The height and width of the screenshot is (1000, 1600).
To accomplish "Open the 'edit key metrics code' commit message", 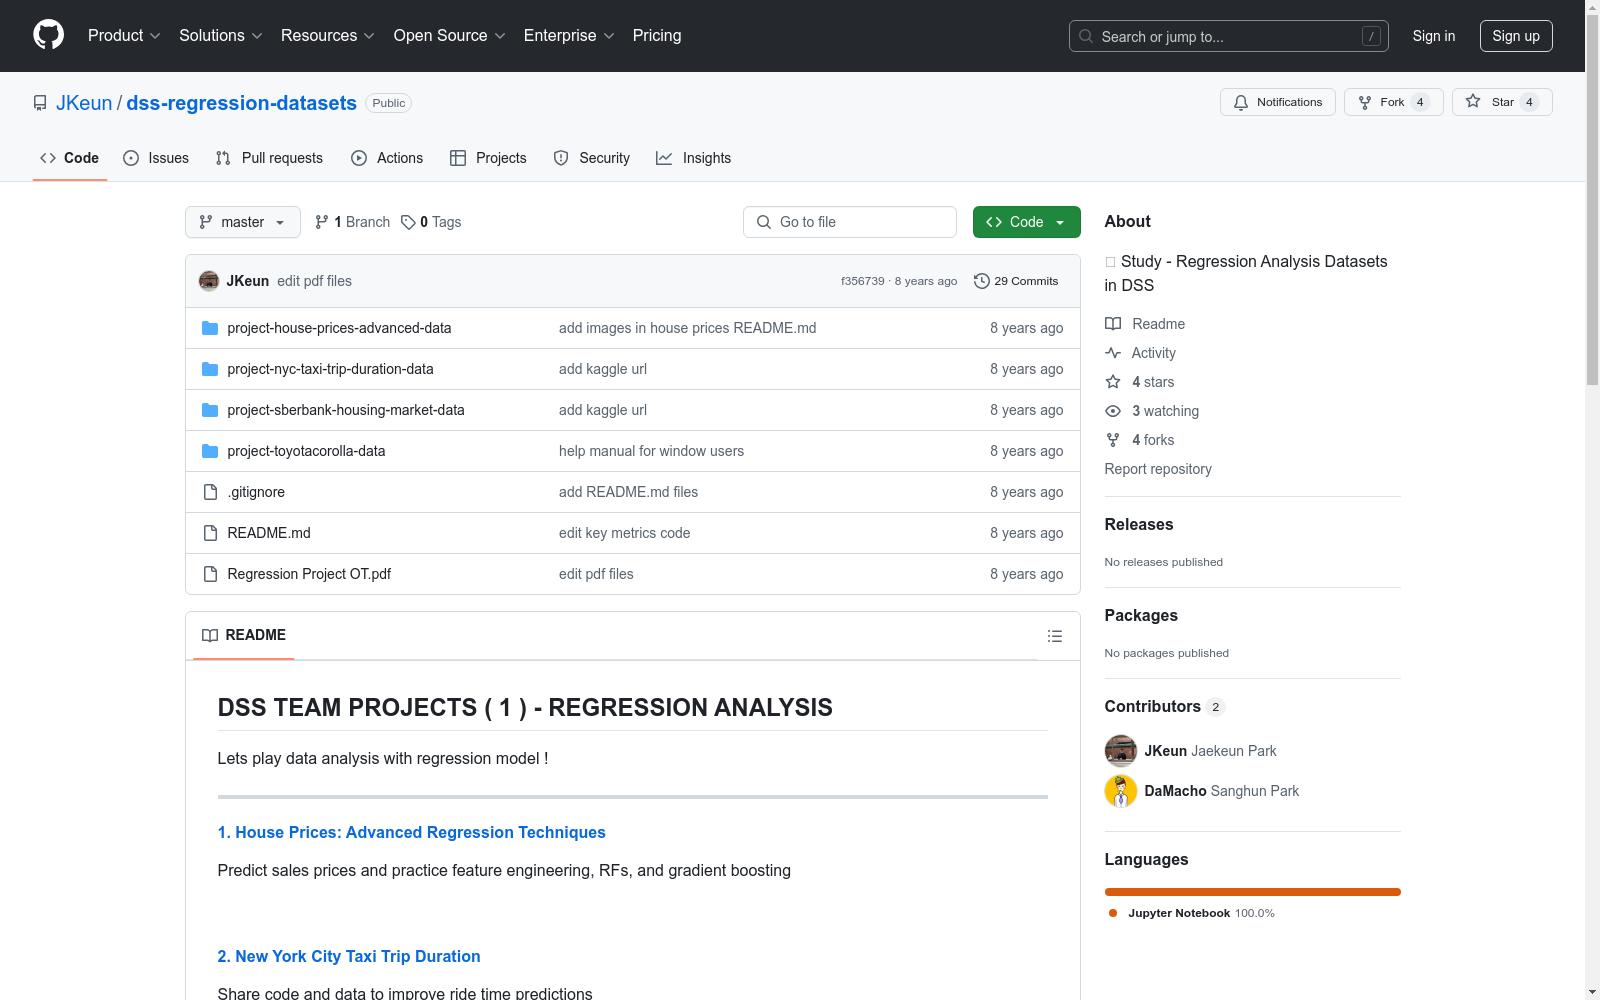I will pos(624,533).
